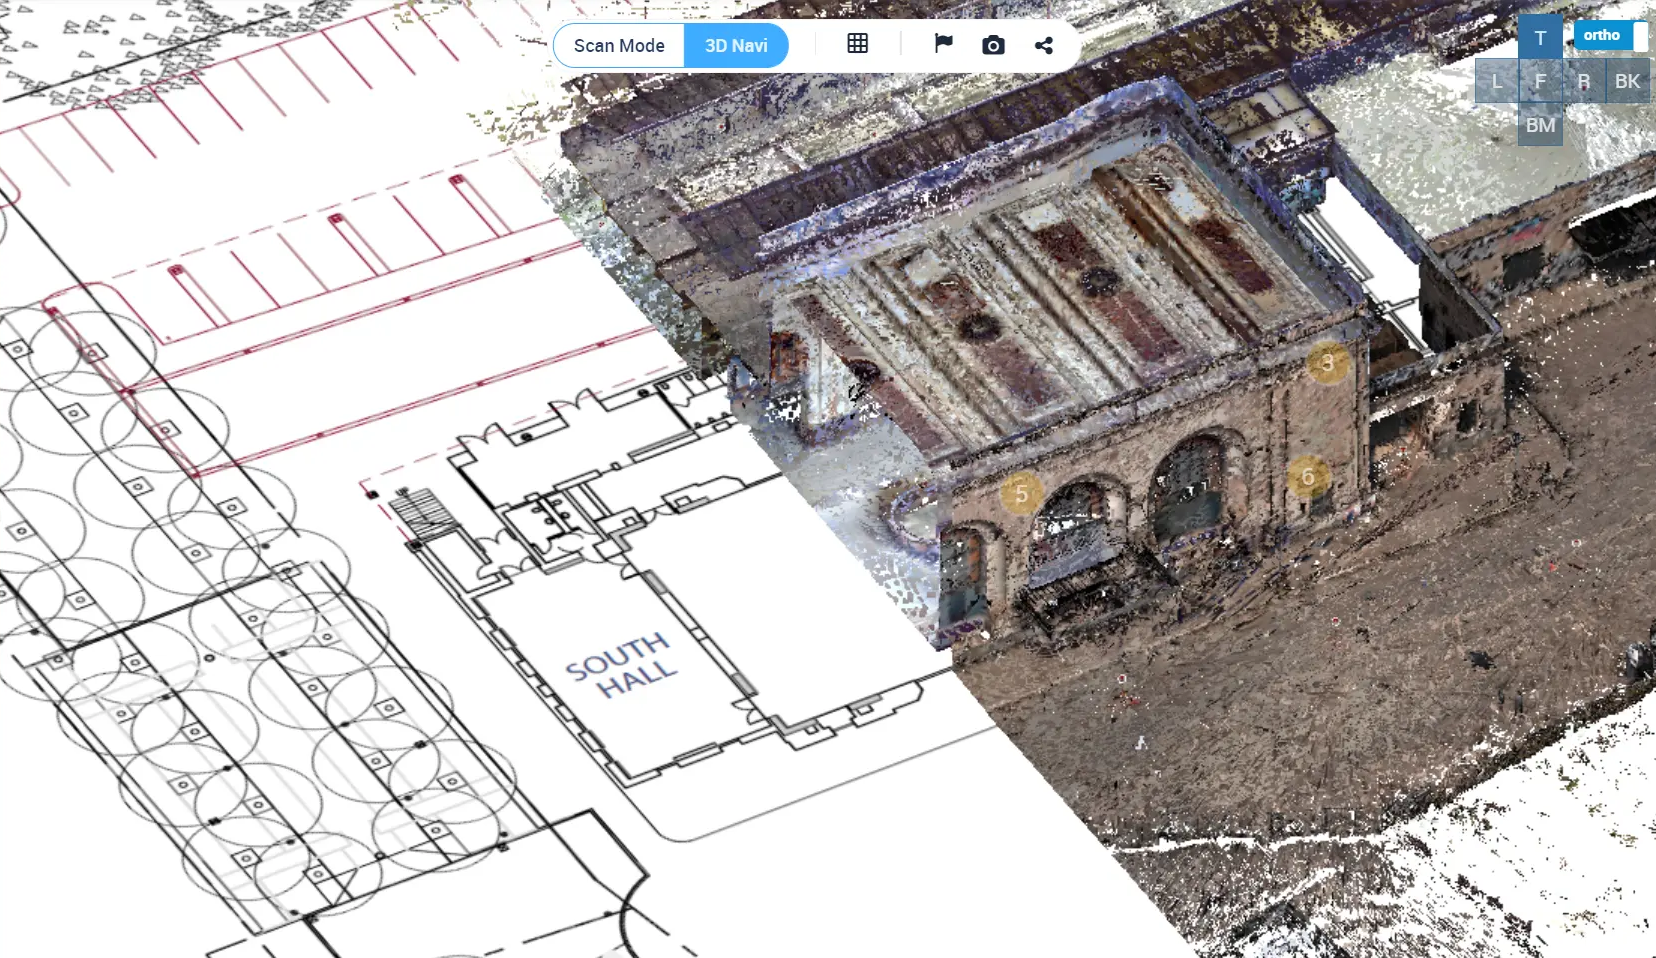The width and height of the screenshot is (1656, 958).
Task: Select the 3D Navi mode
Action: (736, 46)
